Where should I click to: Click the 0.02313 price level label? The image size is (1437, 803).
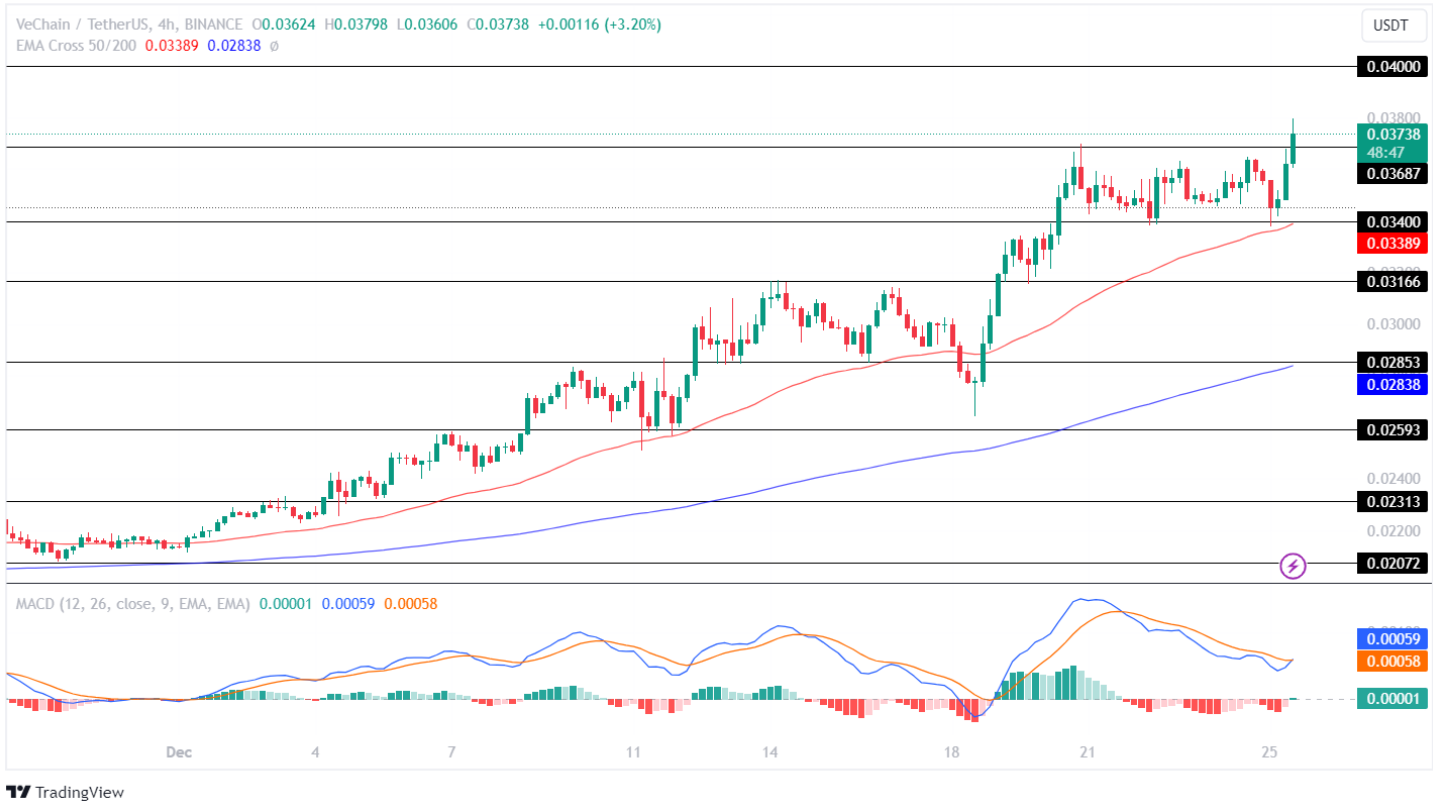click(1391, 502)
